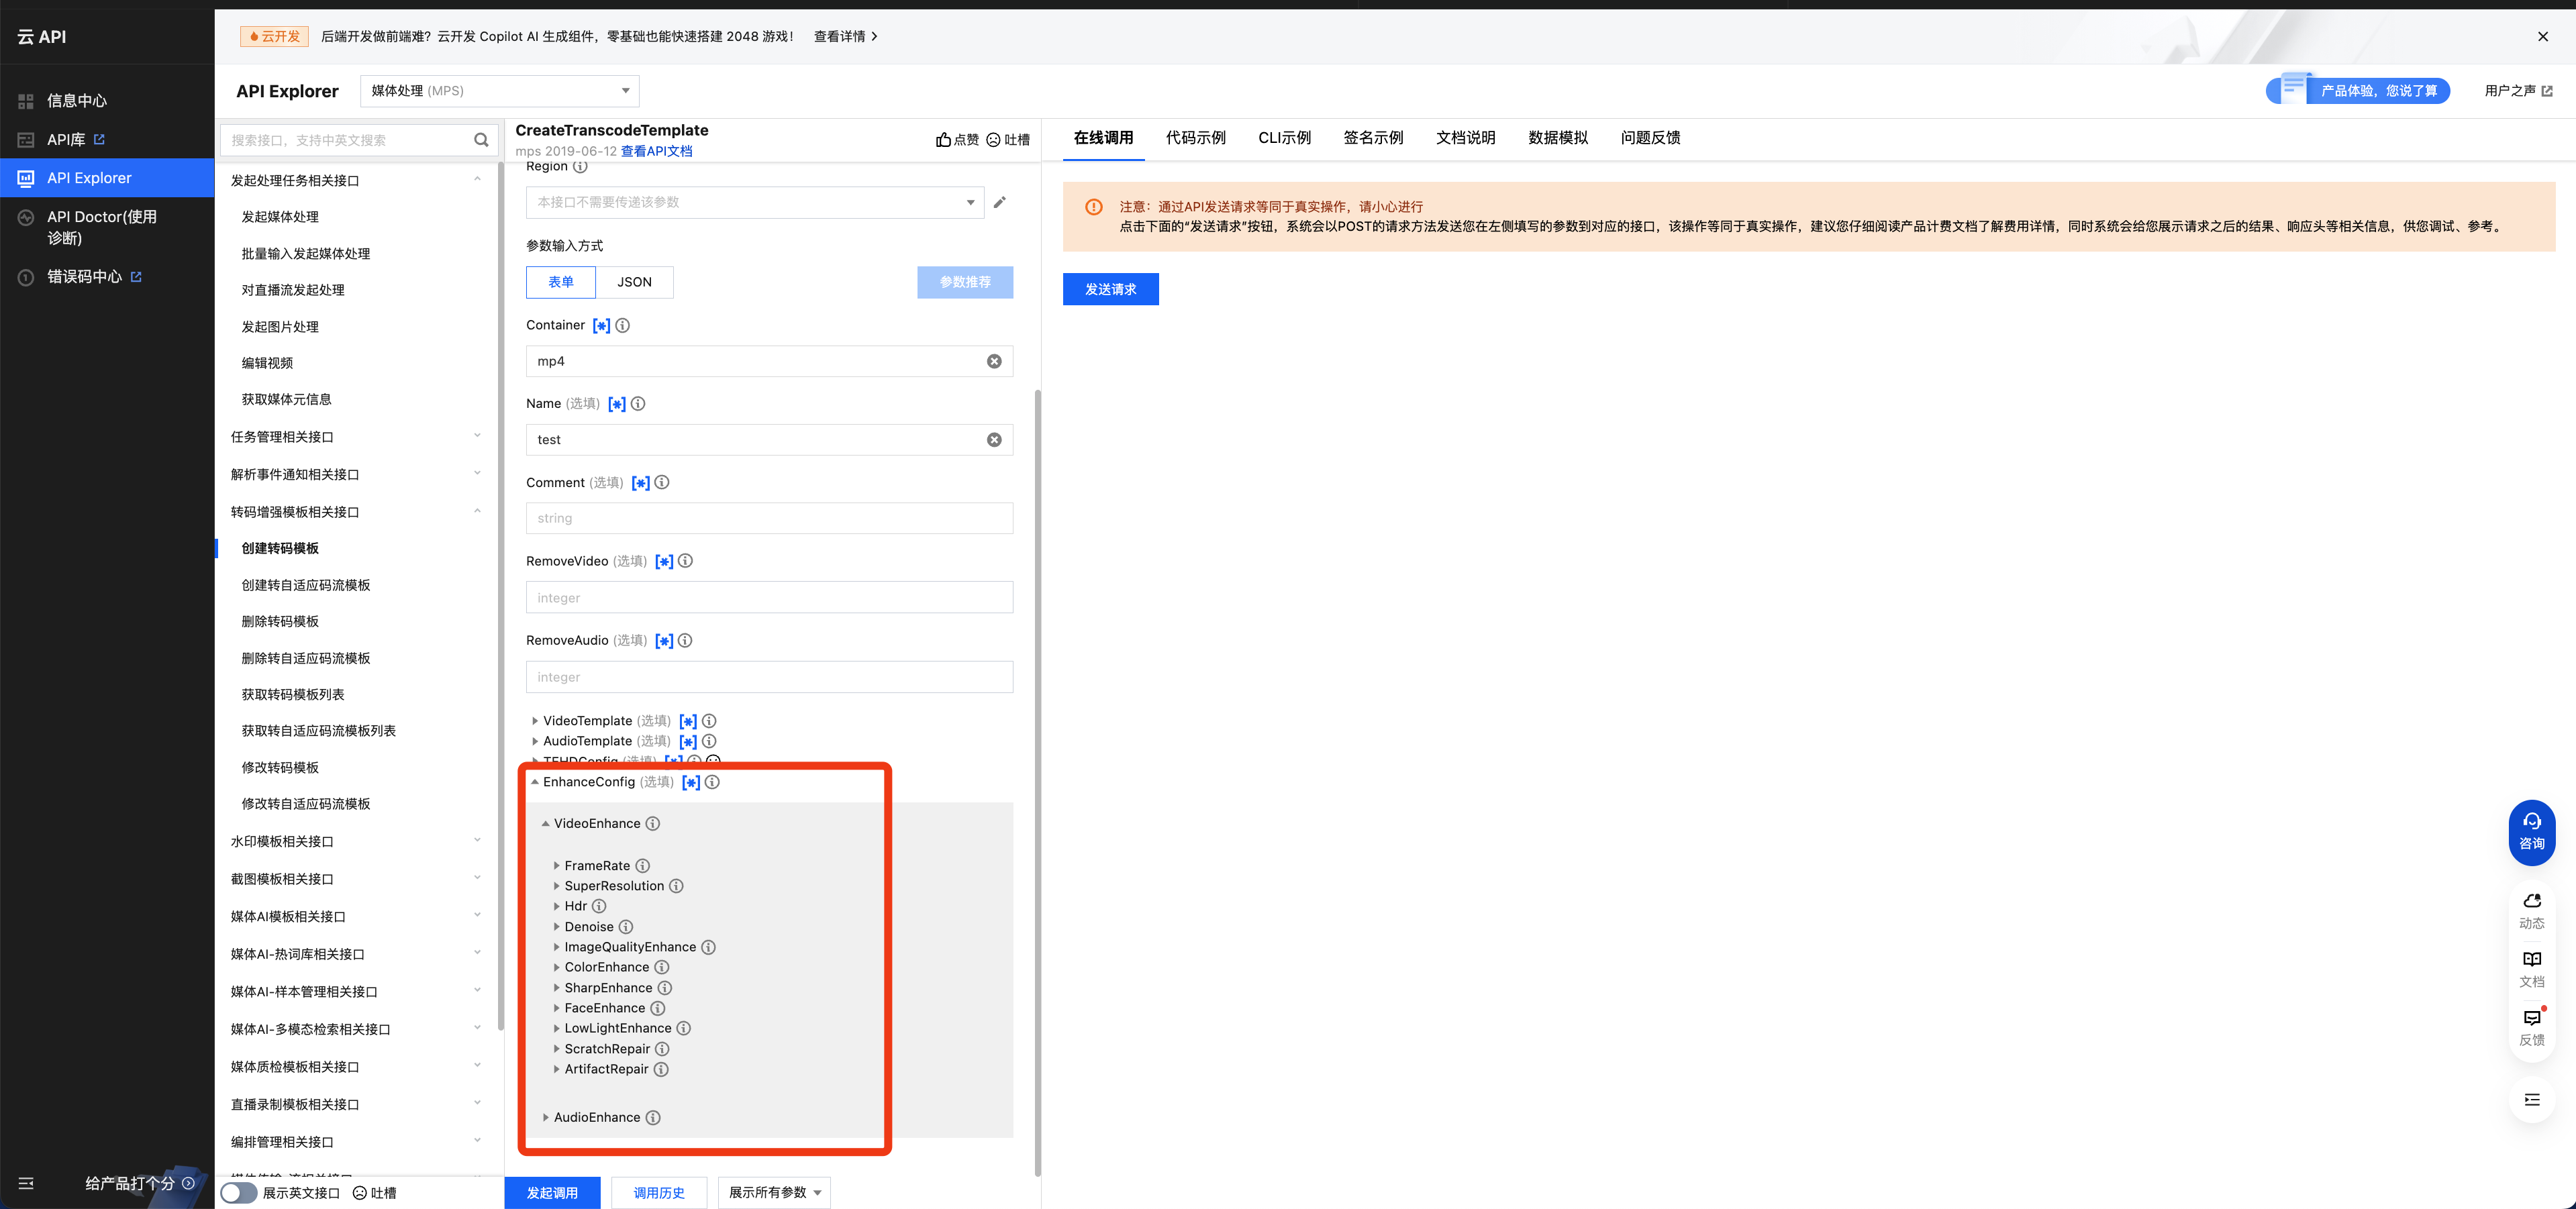Click the pencil edit icon beside Region field

[999, 202]
